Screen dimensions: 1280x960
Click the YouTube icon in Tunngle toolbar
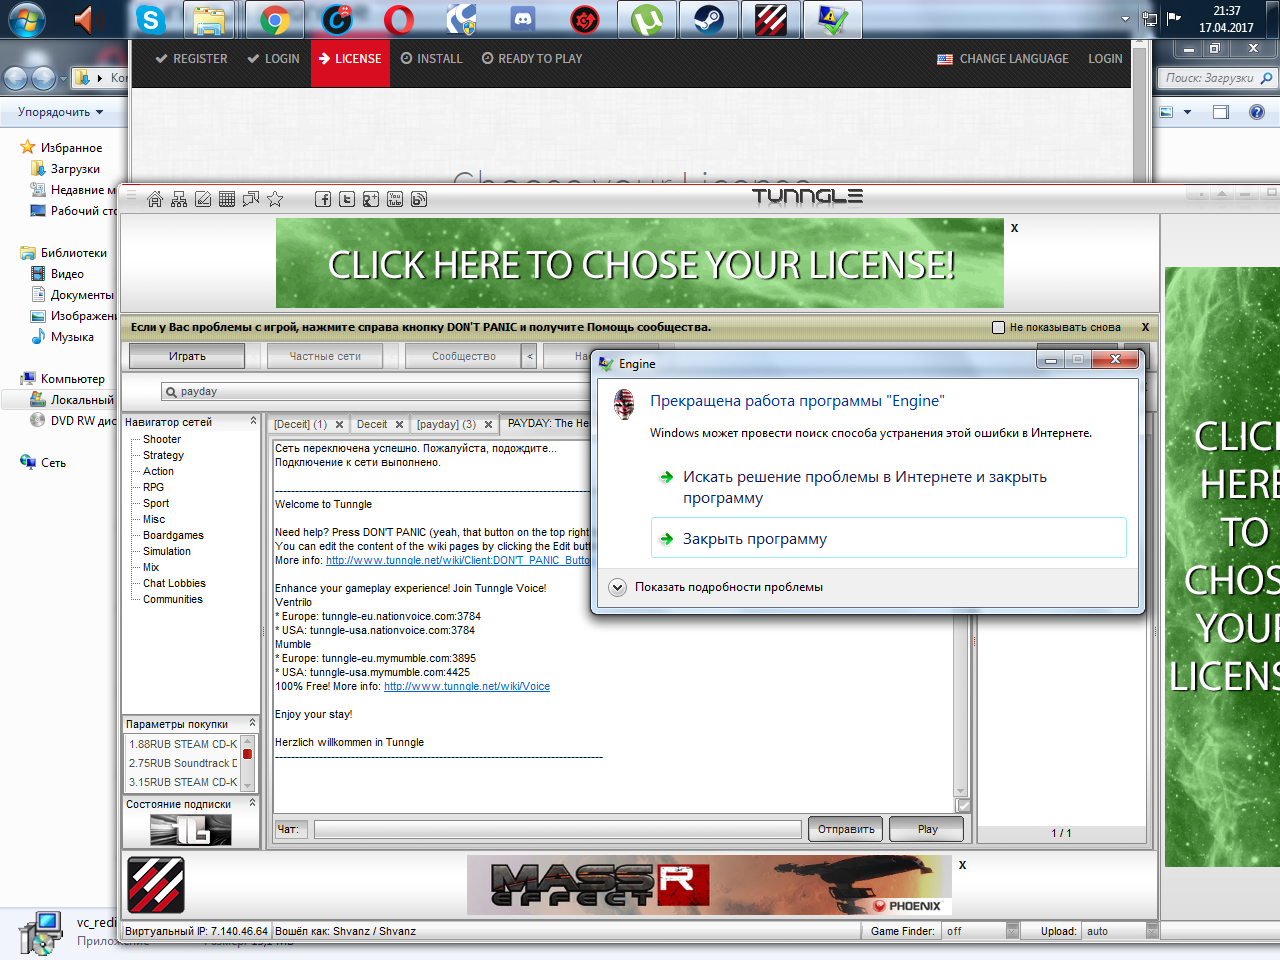[395, 199]
